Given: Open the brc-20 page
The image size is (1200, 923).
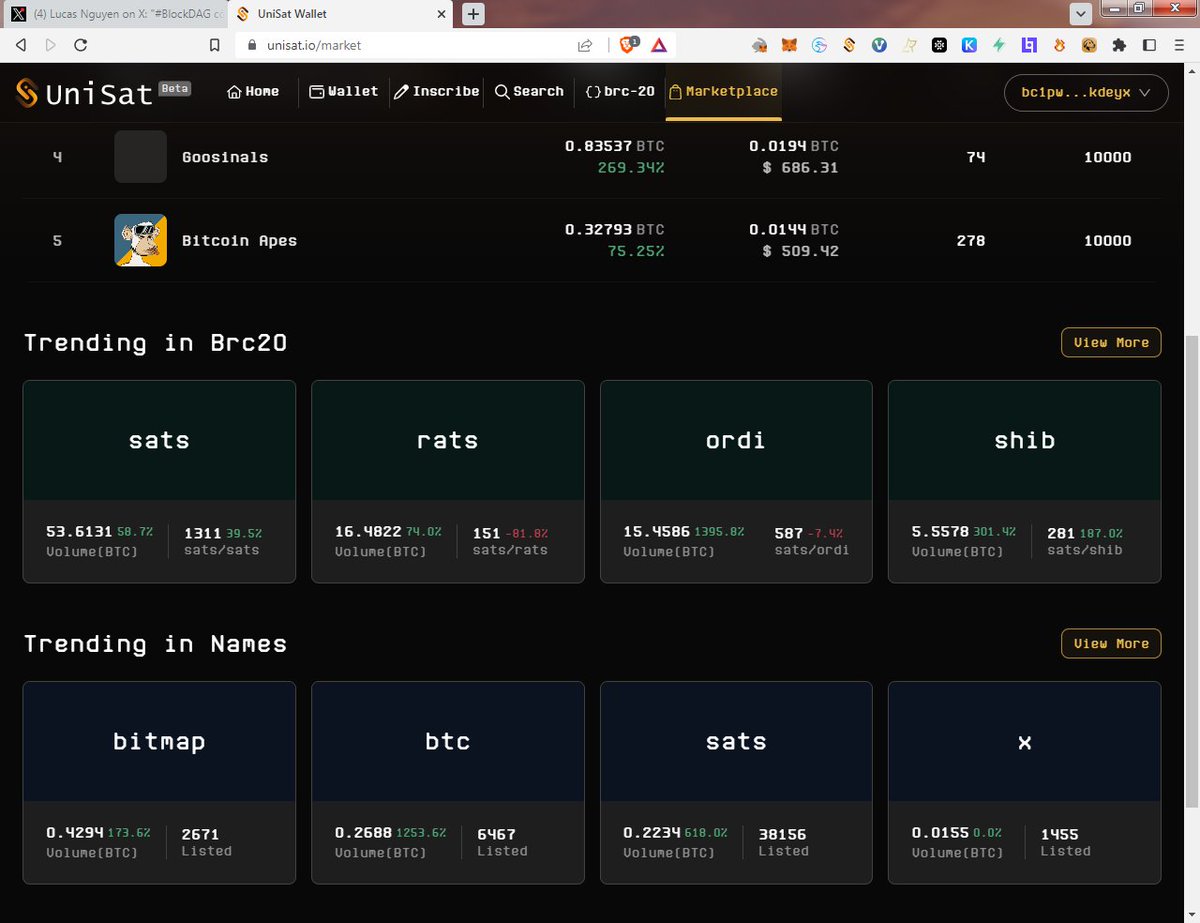Looking at the screenshot, I should 620,91.
